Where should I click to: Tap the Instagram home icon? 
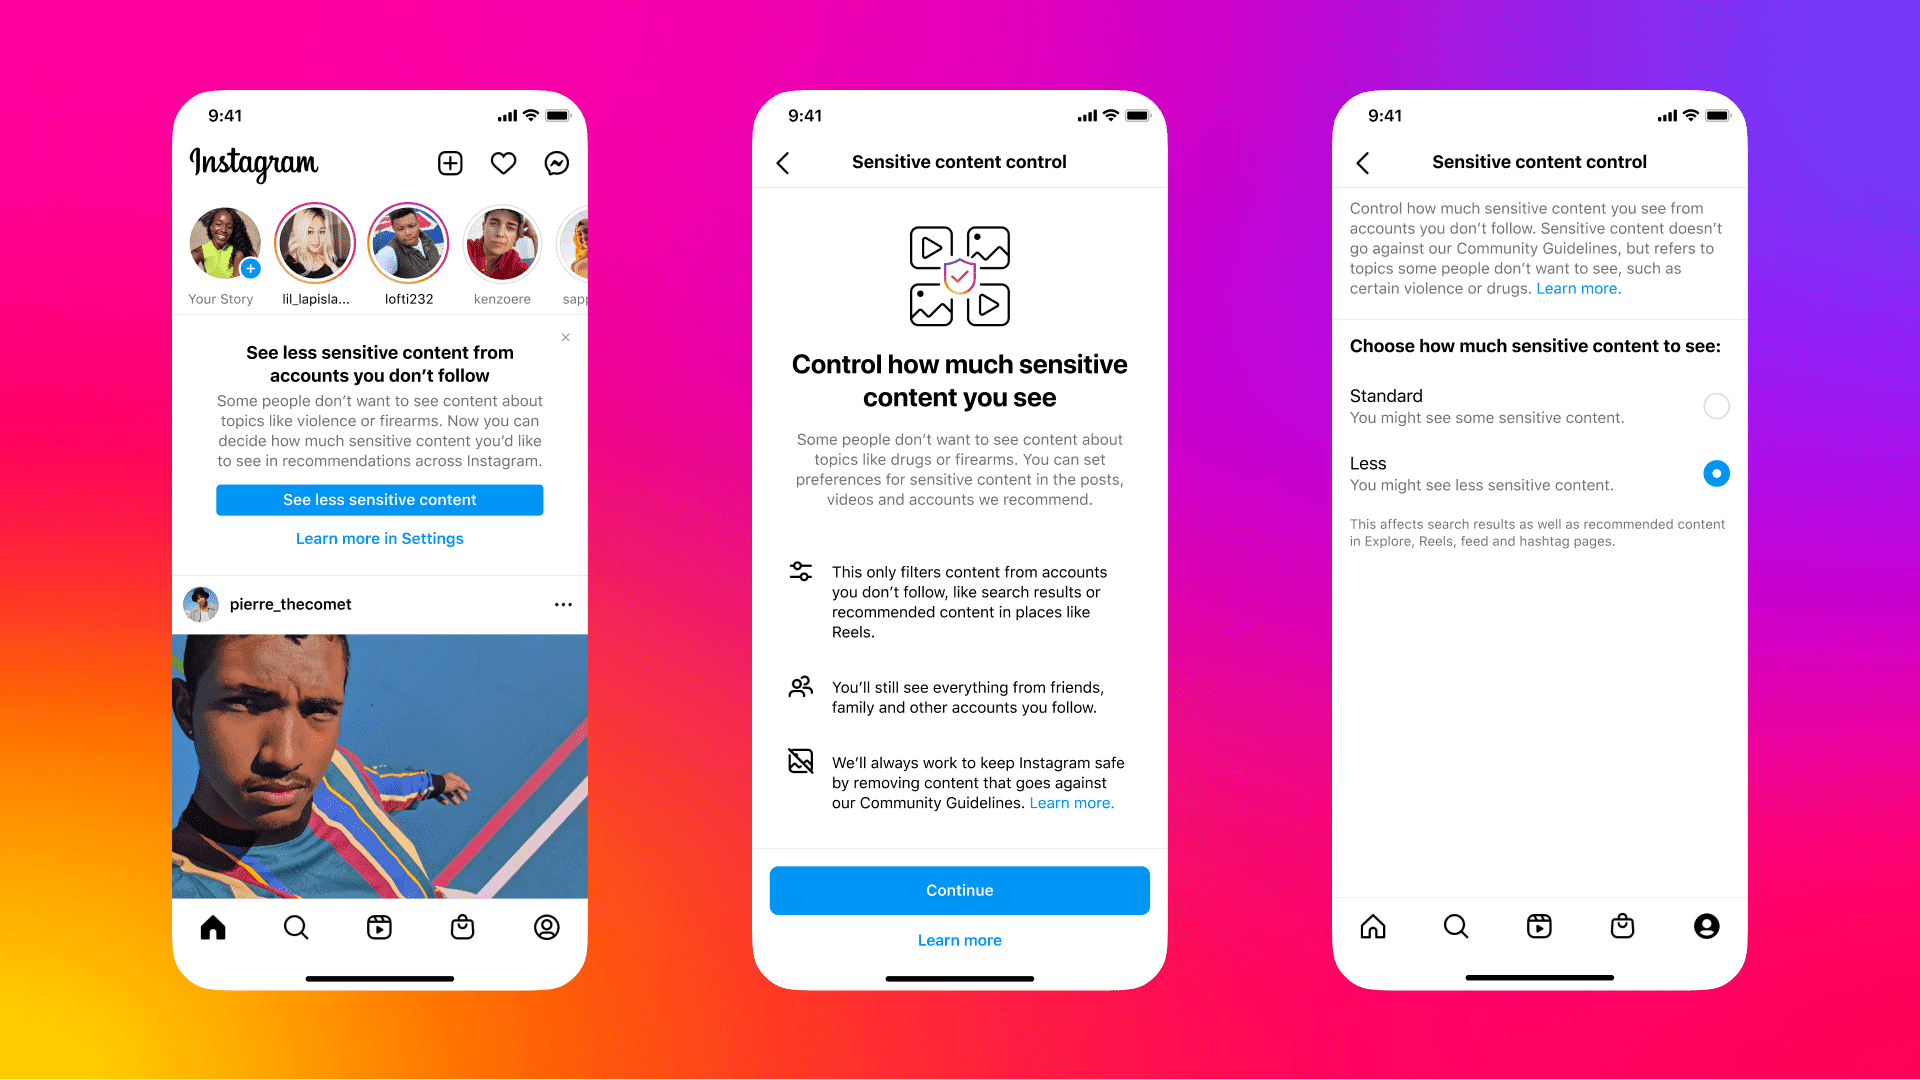click(214, 926)
